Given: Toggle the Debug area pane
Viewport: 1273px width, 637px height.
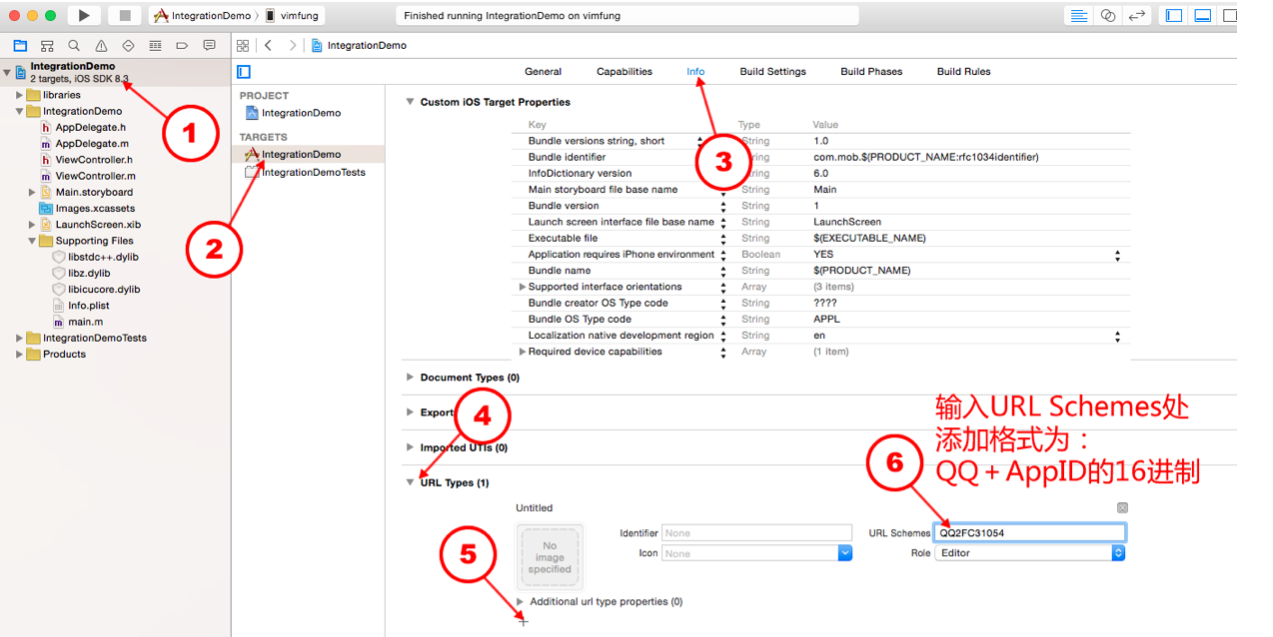Looking at the screenshot, I should 1203,15.
